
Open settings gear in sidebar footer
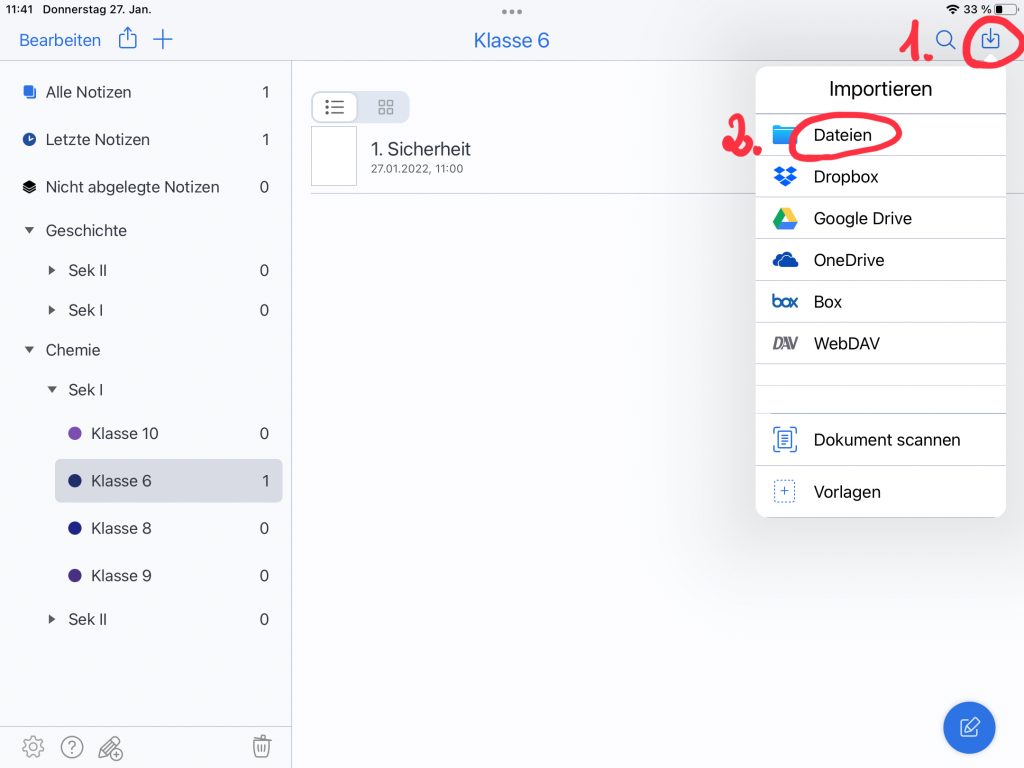pos(33,746)
